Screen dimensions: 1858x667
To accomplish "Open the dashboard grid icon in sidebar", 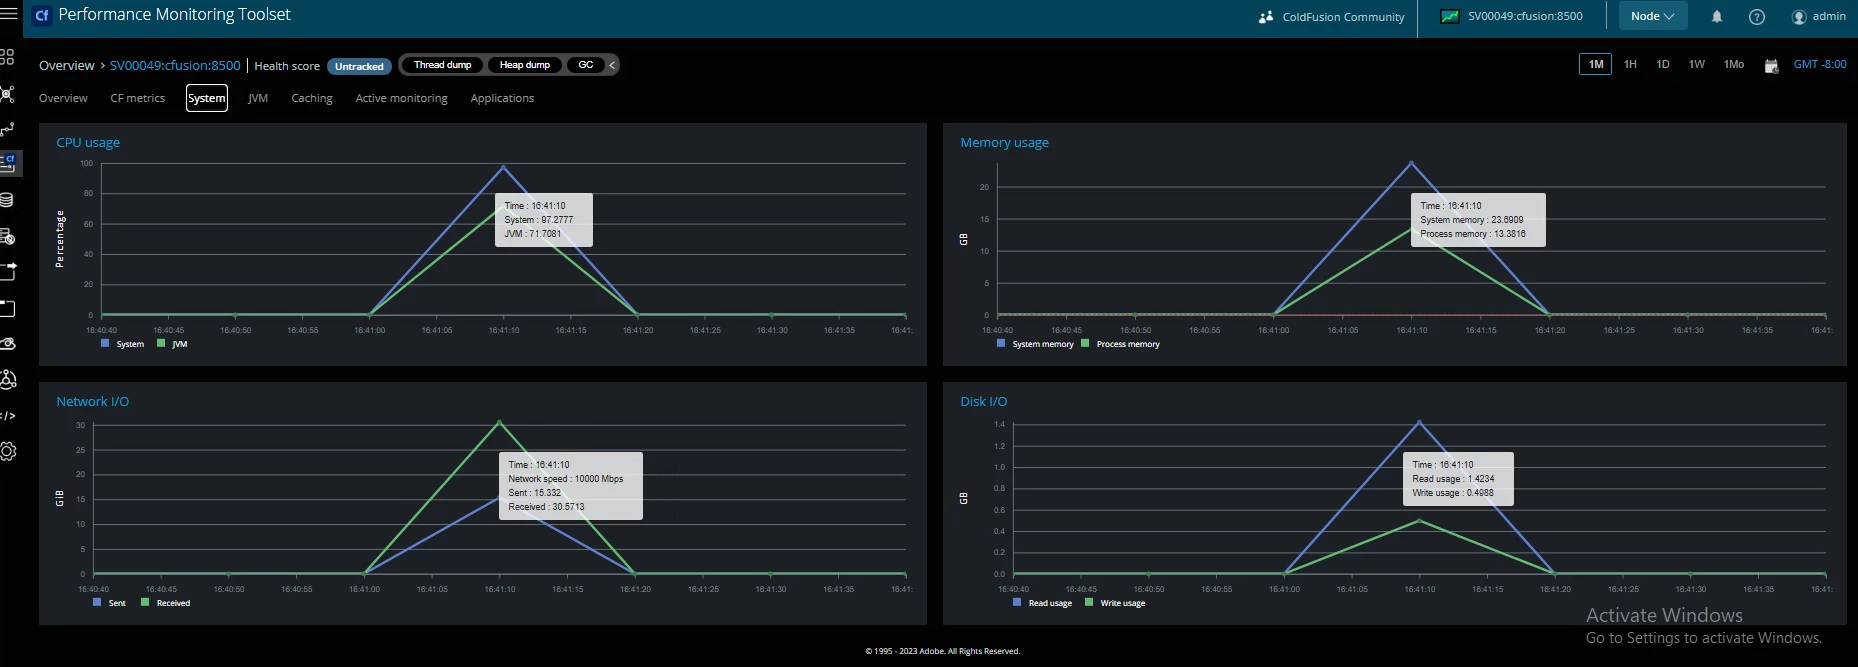I will click(7, 57).
